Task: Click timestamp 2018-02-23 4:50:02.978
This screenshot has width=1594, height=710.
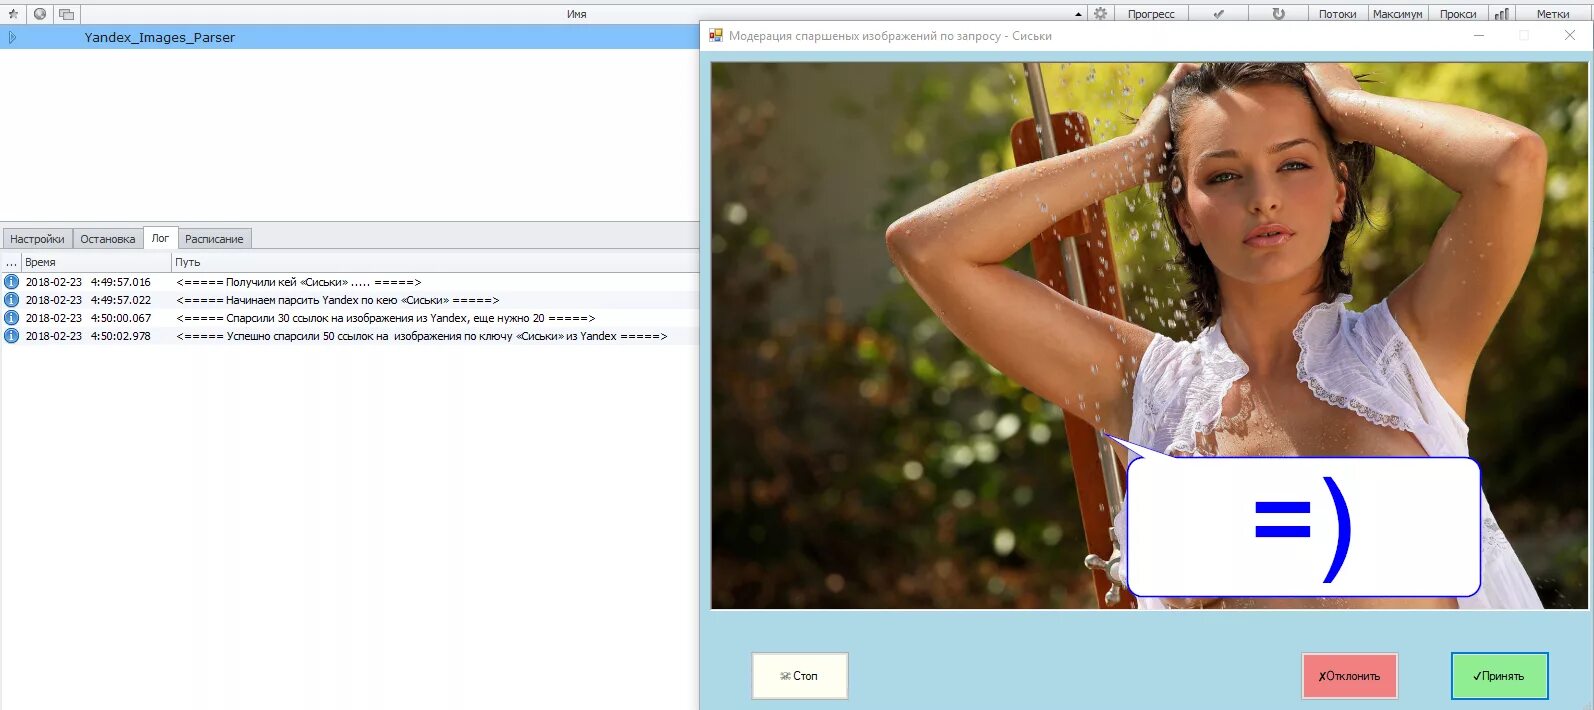Action: 88,336
